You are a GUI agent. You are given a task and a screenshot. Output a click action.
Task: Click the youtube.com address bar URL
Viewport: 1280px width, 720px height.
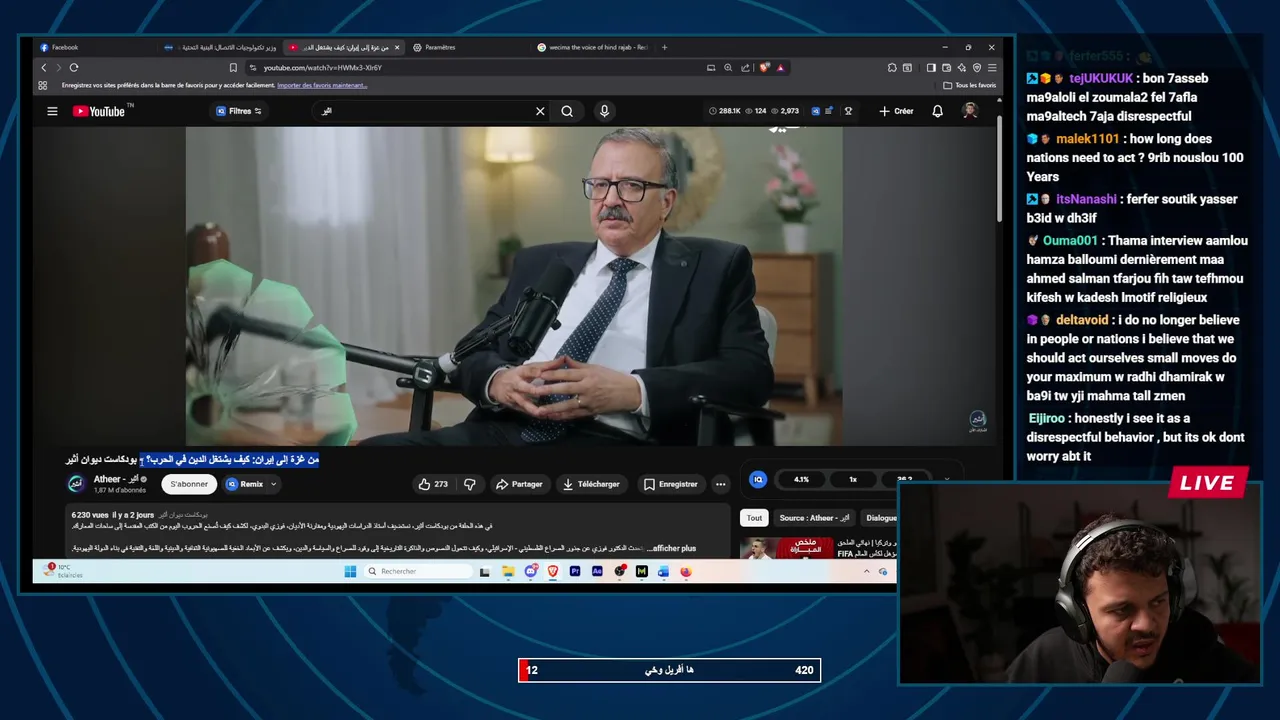click(323, 68)
